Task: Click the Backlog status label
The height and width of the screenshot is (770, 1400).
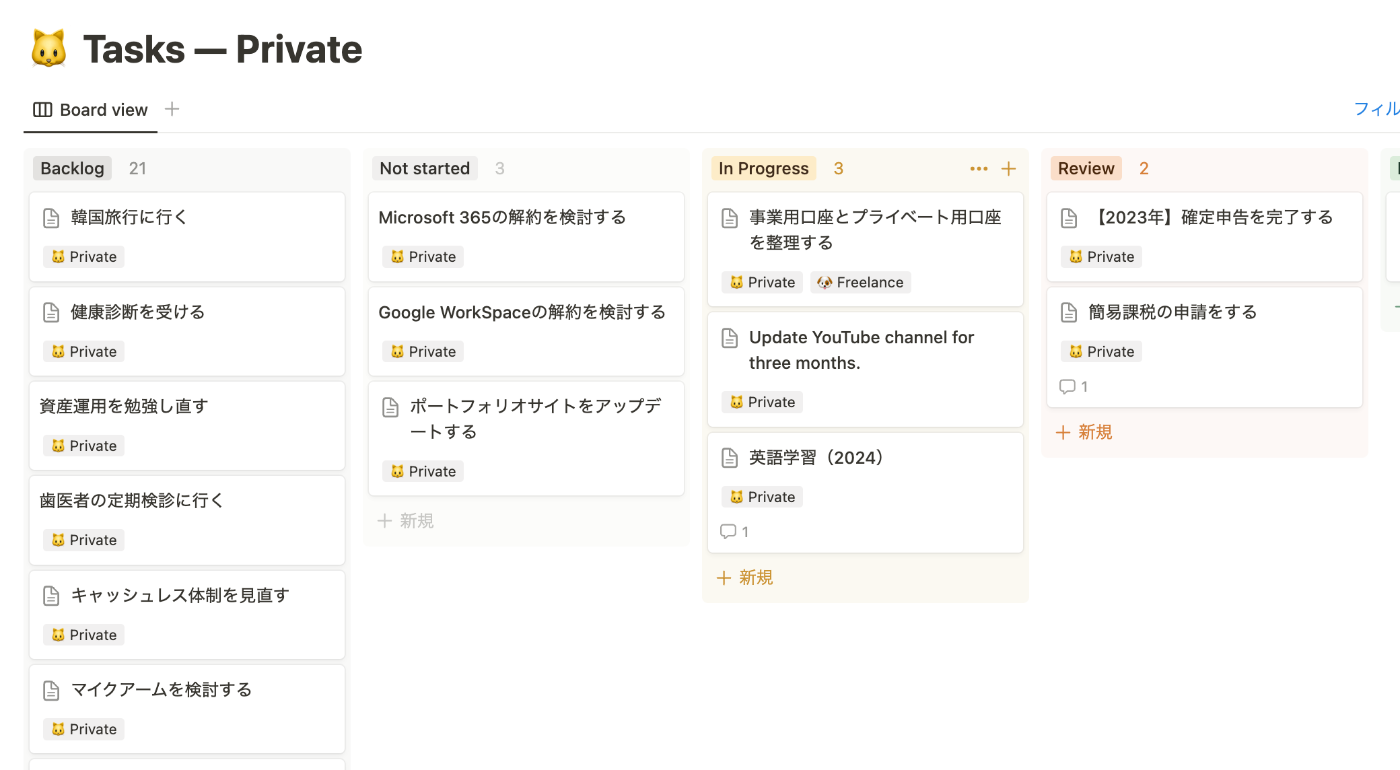Action: (72, 169)
